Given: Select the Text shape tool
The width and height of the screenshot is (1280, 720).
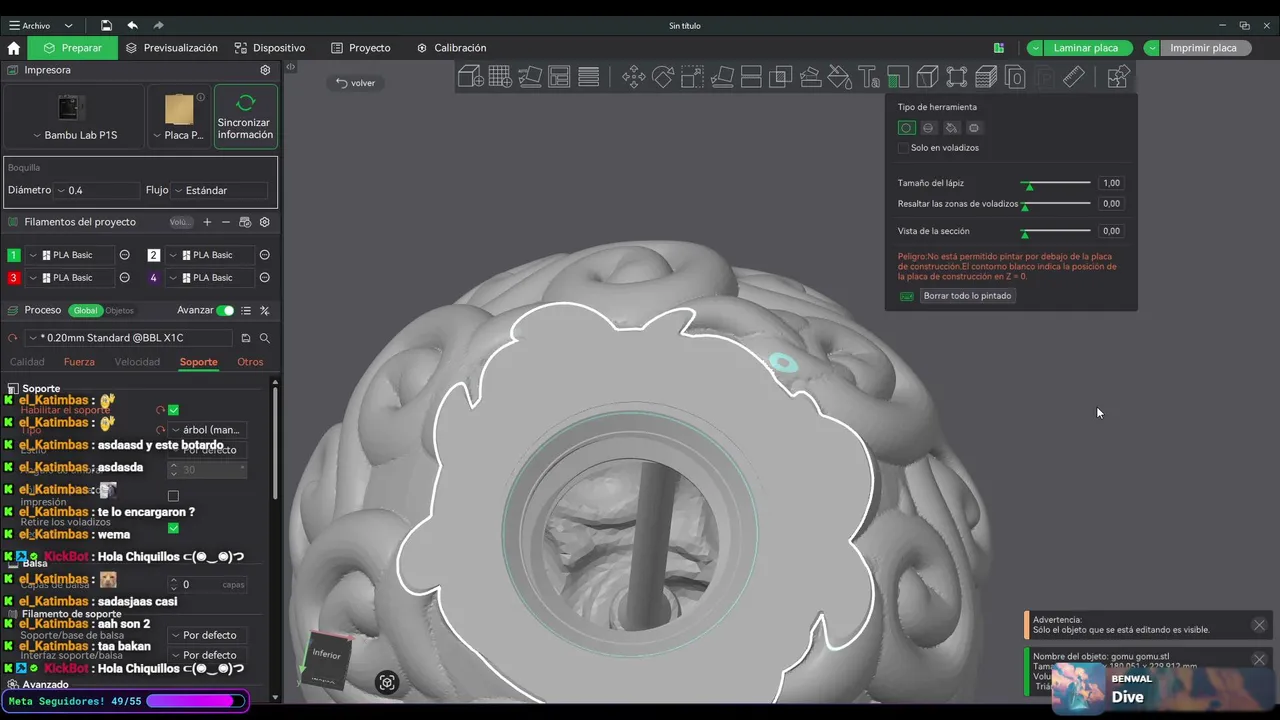Looking at the screenshot, I should click(x=869, y=77).
